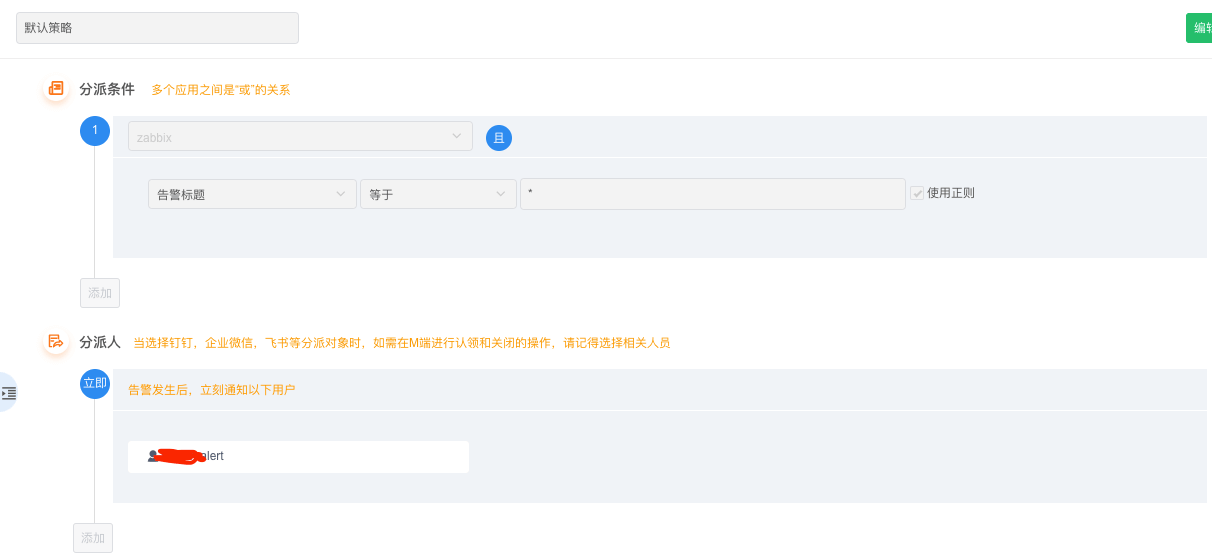This screenshot has width=1212, height=558.
Task: Click 添加 below the assignee section
Action: tap(93, 538)
